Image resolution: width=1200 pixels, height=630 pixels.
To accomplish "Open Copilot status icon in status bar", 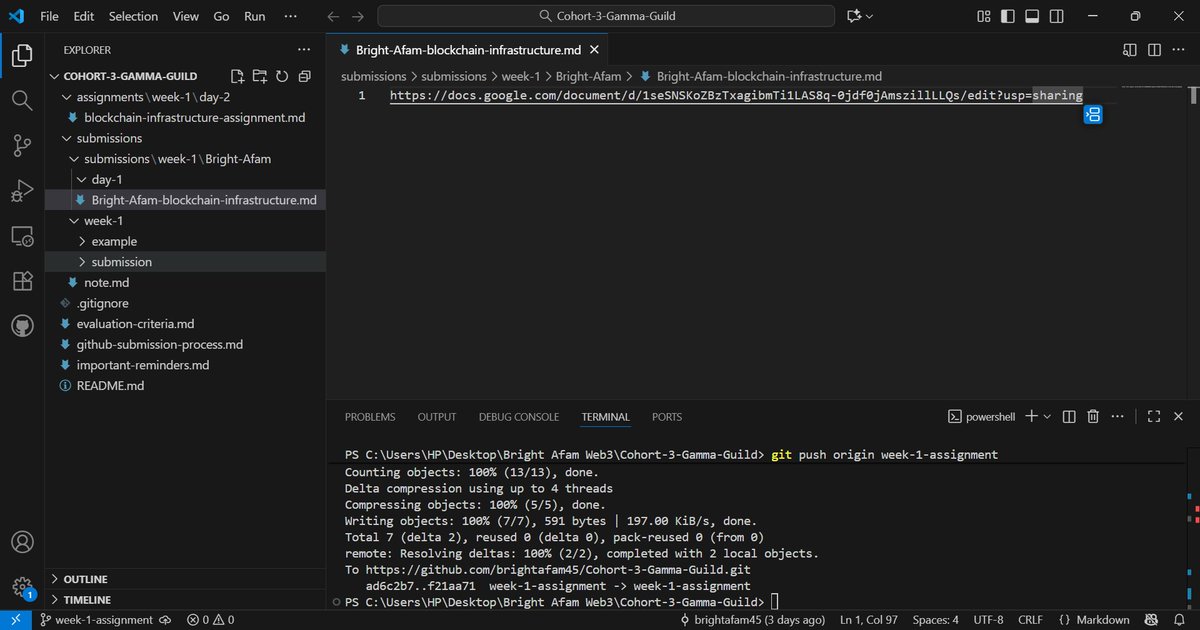I will click(1152, 620).
